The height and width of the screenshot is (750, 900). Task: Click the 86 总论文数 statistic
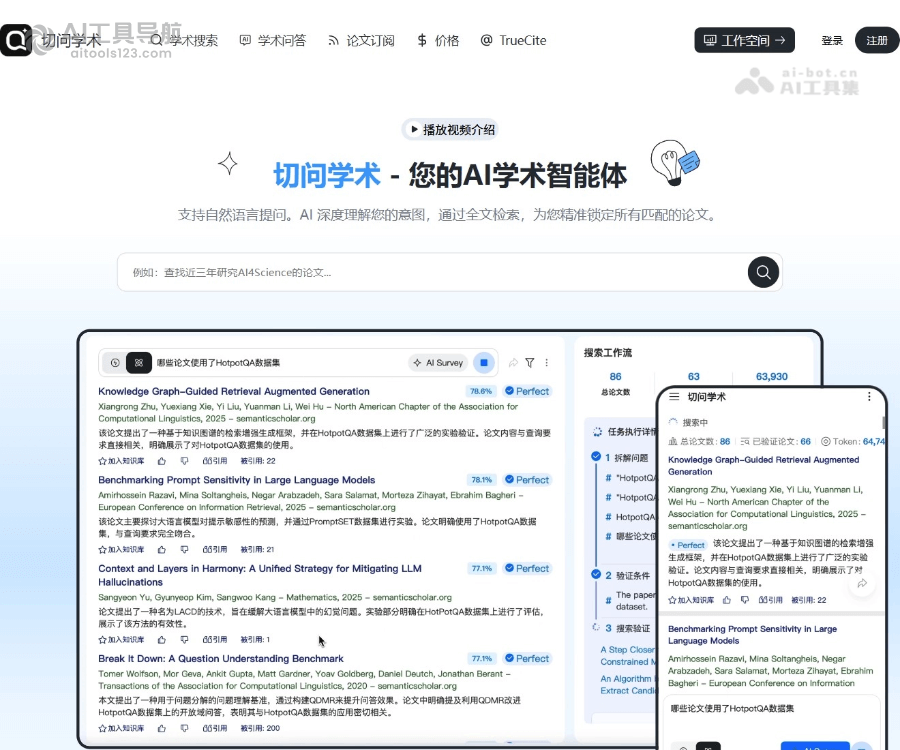615,383
